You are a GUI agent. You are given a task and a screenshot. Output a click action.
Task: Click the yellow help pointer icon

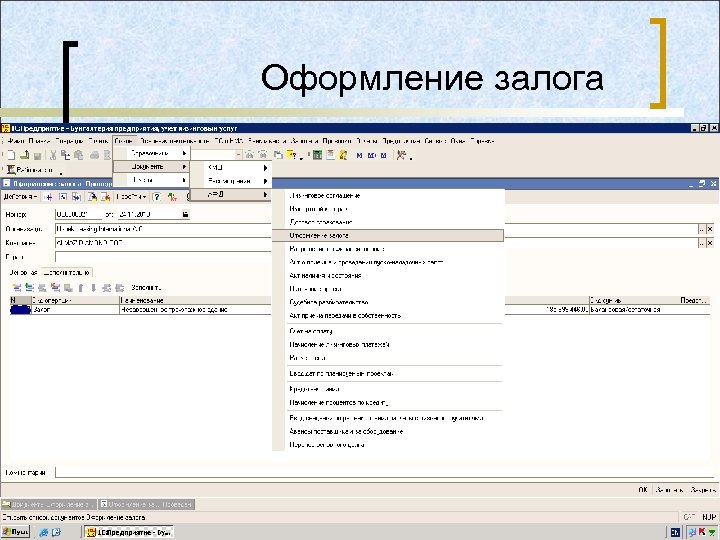tap(292, 155)
